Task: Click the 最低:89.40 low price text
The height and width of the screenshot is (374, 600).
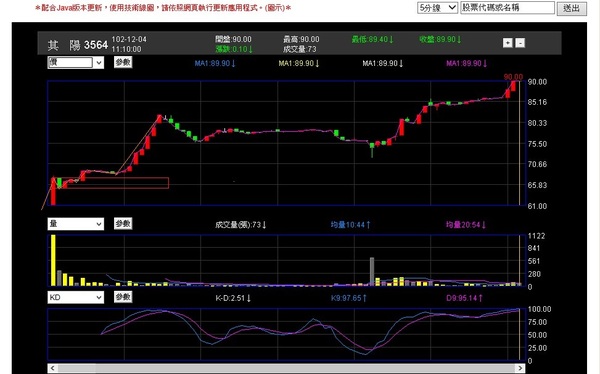Action: click(372, 39)
